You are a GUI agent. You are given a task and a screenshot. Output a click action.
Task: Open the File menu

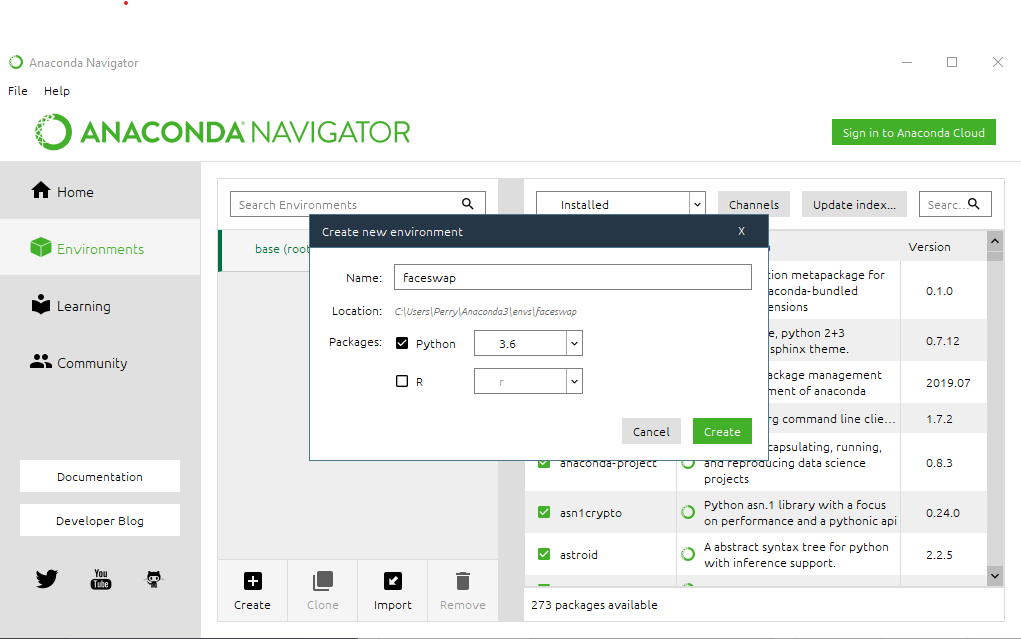point(18,91)
